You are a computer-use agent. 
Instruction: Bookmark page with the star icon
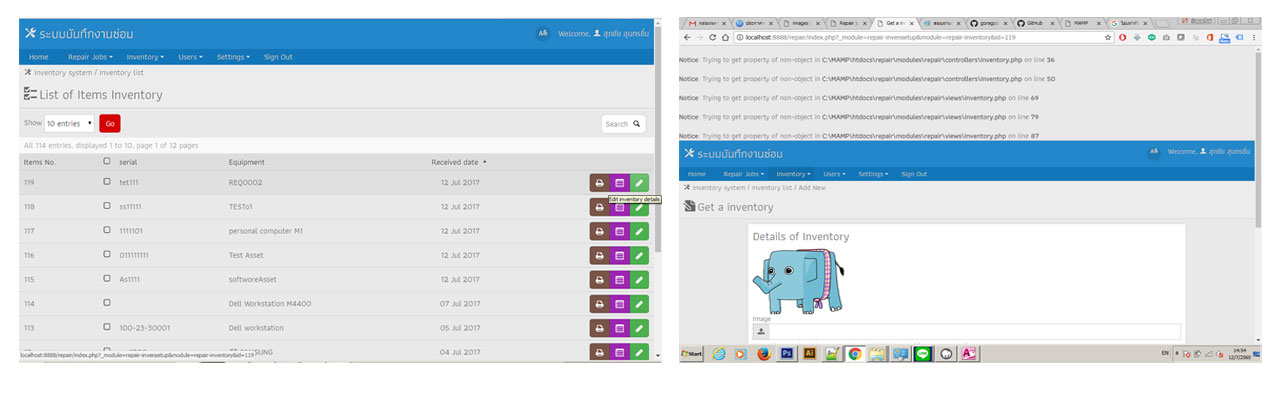(x=1108, y=37)
